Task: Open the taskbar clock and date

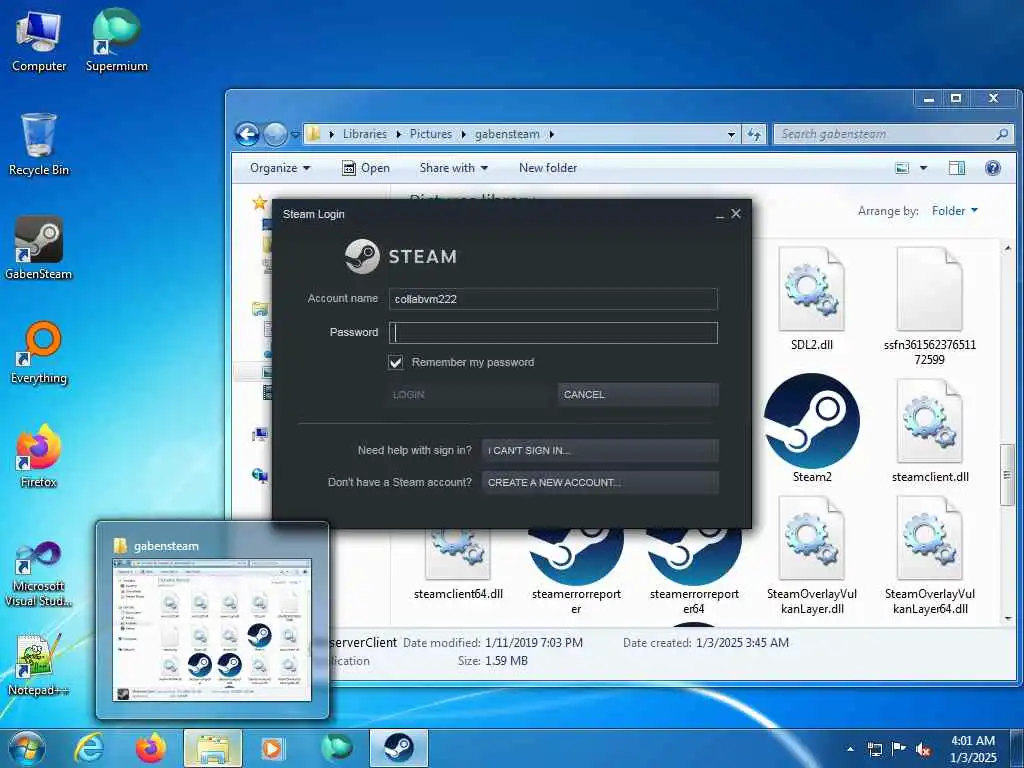Action: click(973, 749)
